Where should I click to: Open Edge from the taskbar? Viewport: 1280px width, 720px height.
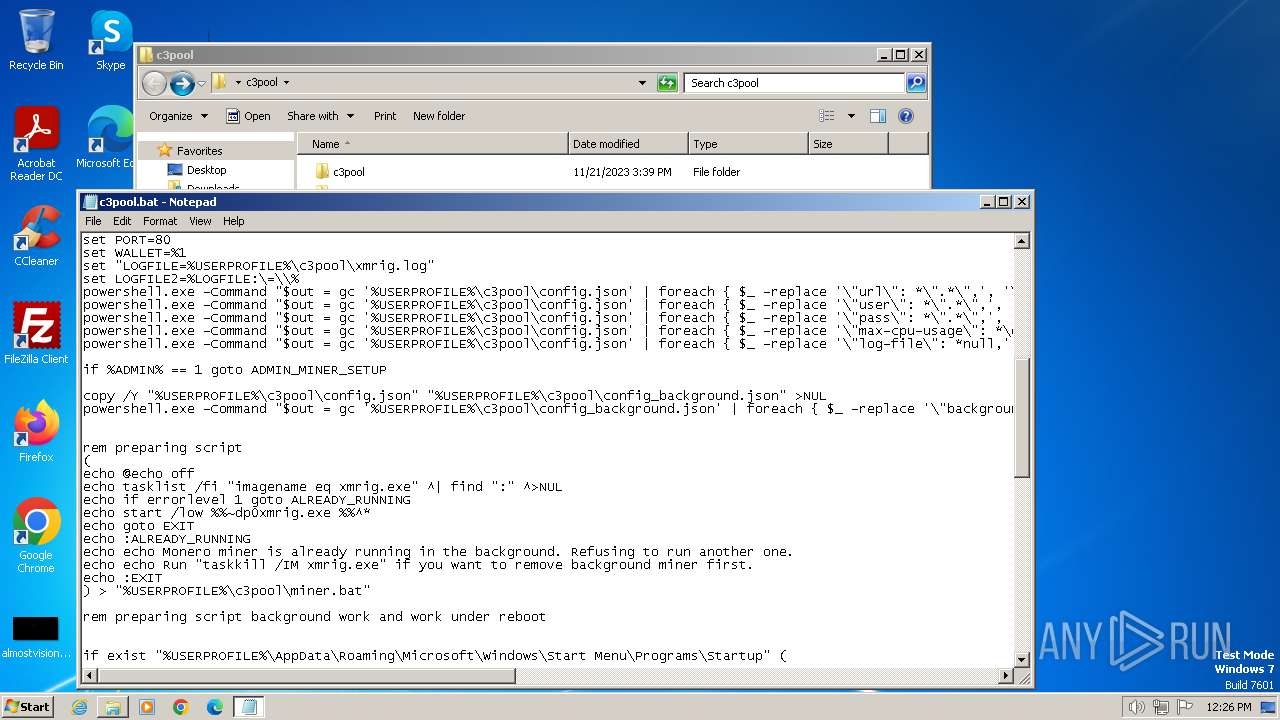[x=215, y=707]
